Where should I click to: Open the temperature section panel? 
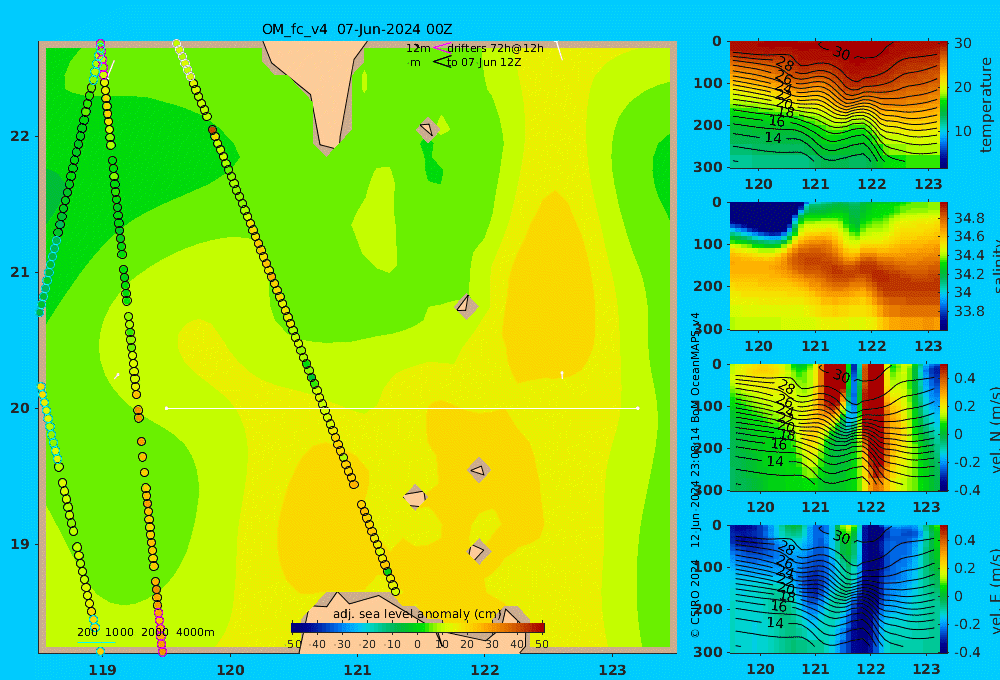(x=834, y=105)
